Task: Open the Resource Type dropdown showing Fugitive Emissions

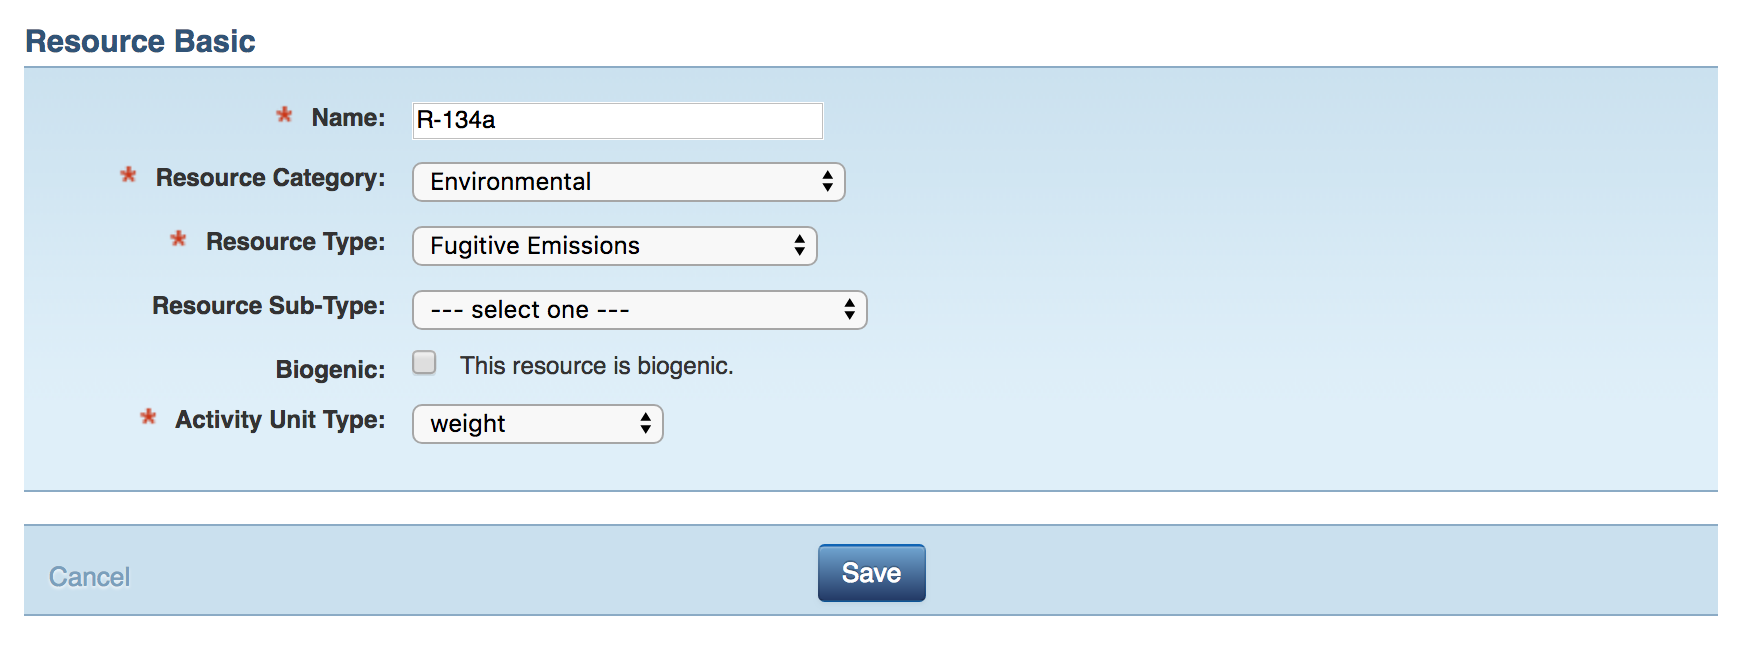Action: [614, 246]
